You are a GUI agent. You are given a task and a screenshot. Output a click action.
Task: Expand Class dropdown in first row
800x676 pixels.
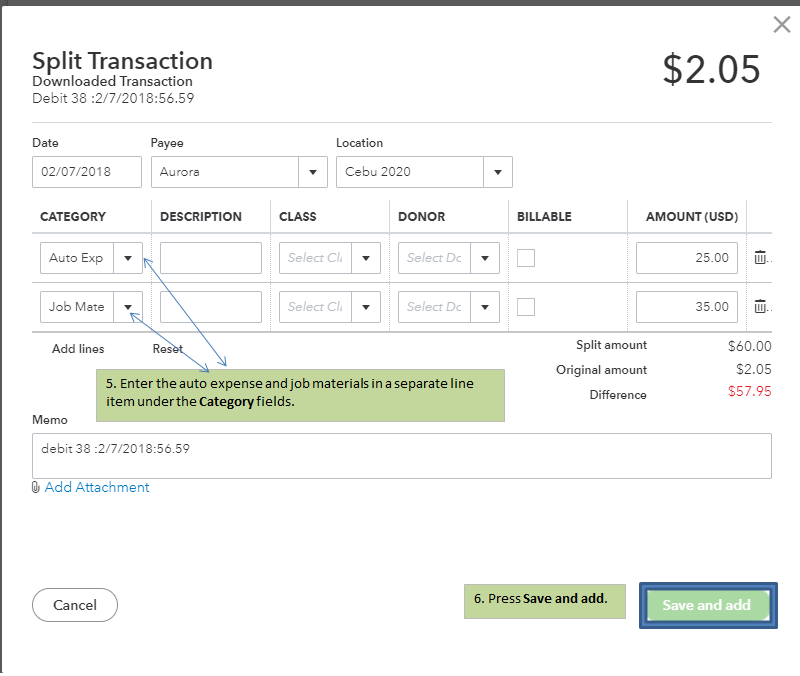click(366, 258)
